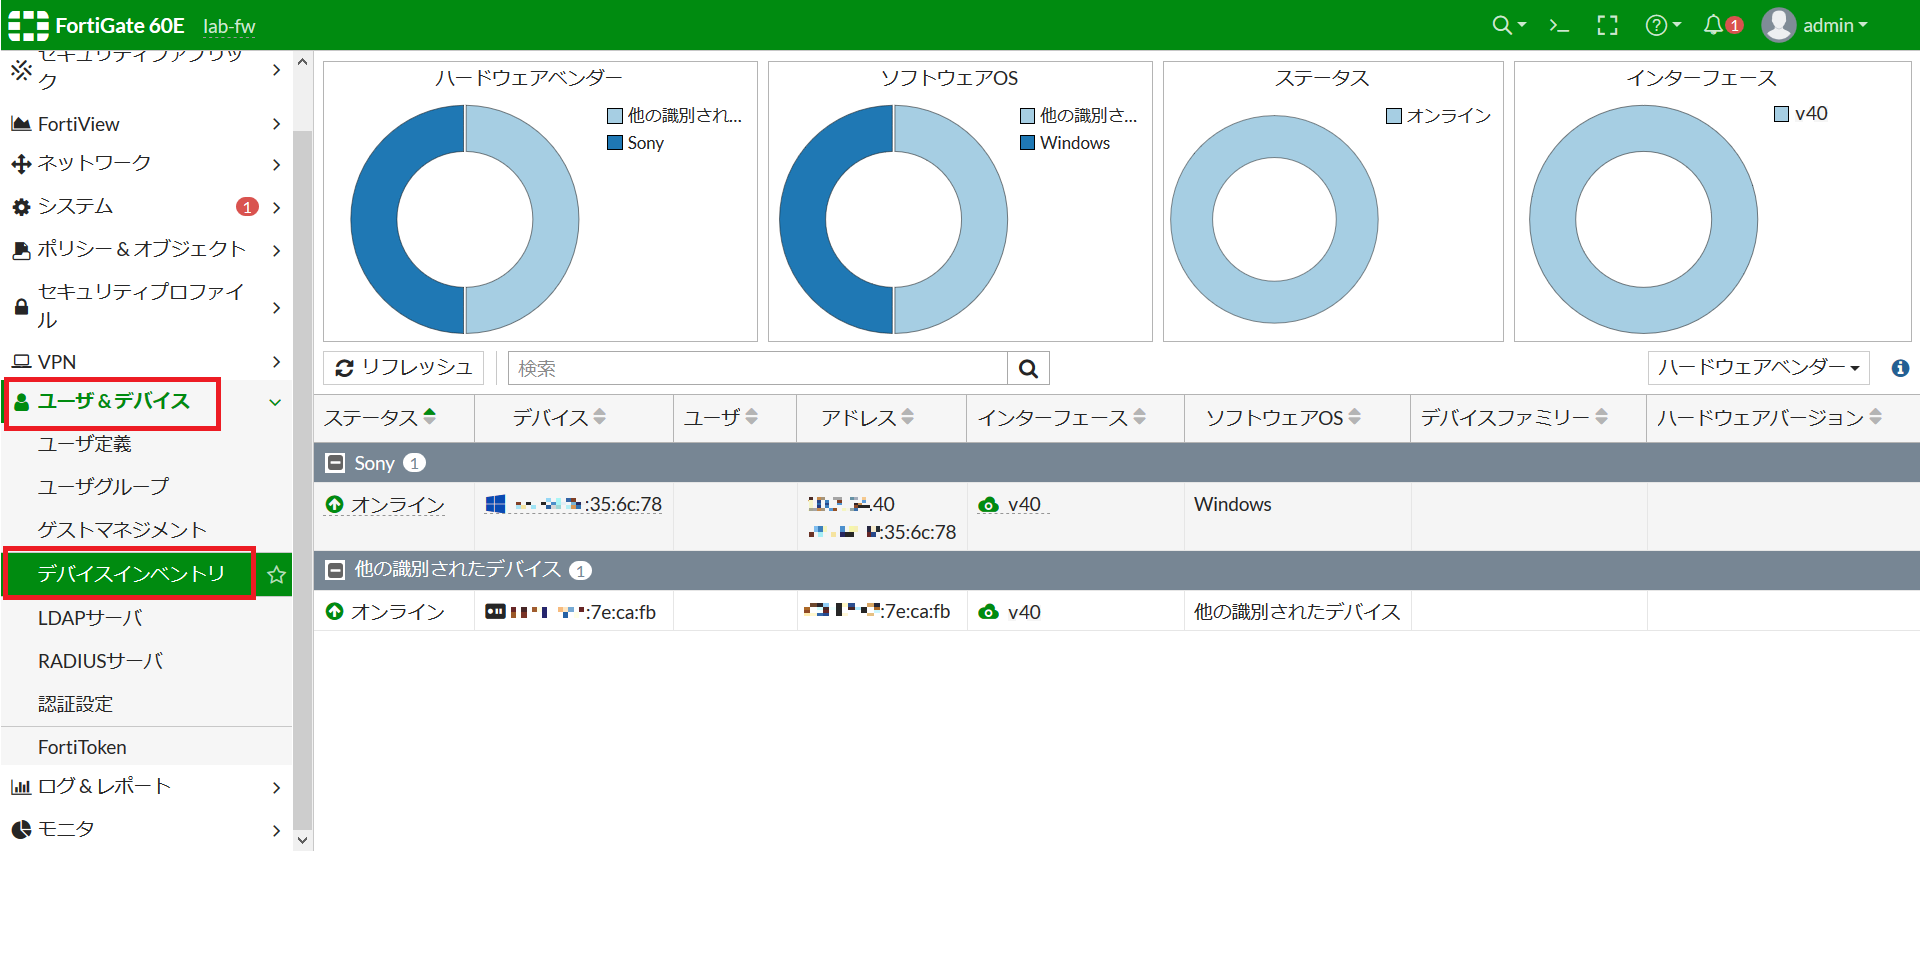This screenshot has height=979, width=1920.
Task: Click the online status icon in 7e:ca:fb row
Action: 334,611
